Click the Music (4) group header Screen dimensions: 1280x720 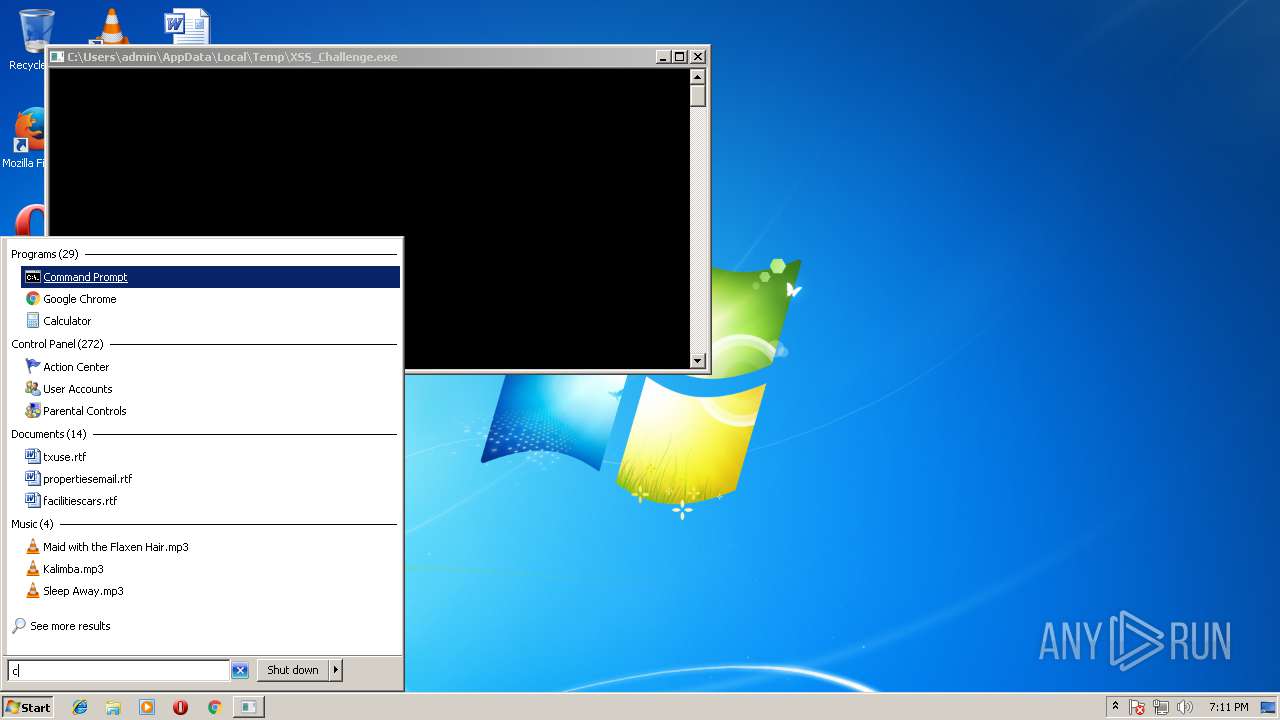pyautogui.click(x=32, y=524)
